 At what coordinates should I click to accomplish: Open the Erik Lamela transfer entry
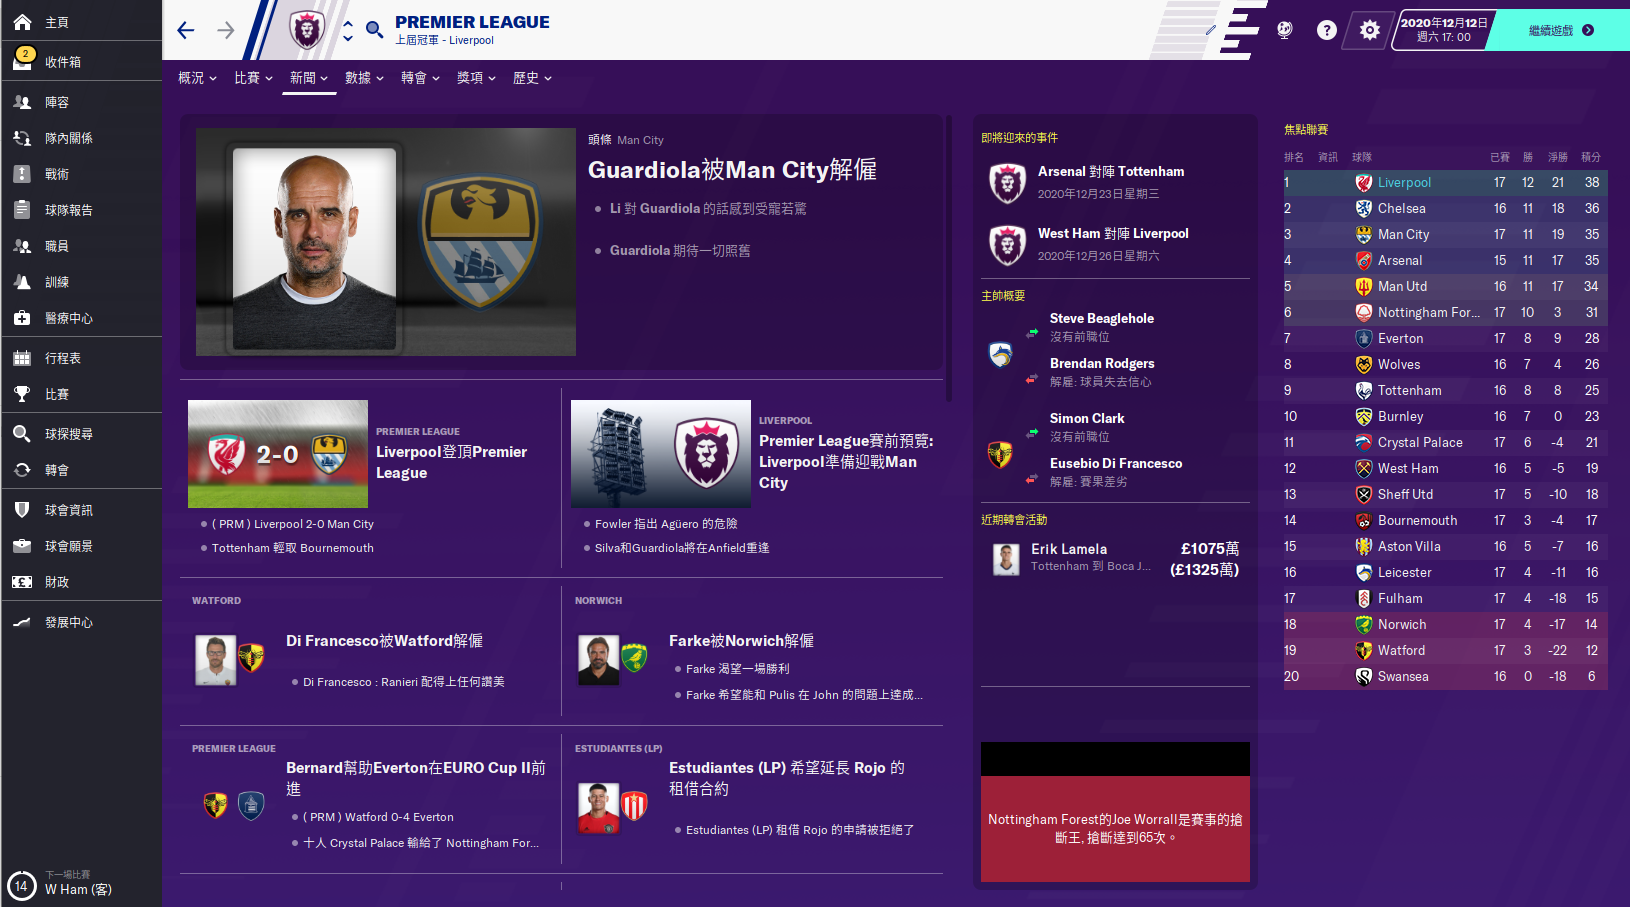1115,559
